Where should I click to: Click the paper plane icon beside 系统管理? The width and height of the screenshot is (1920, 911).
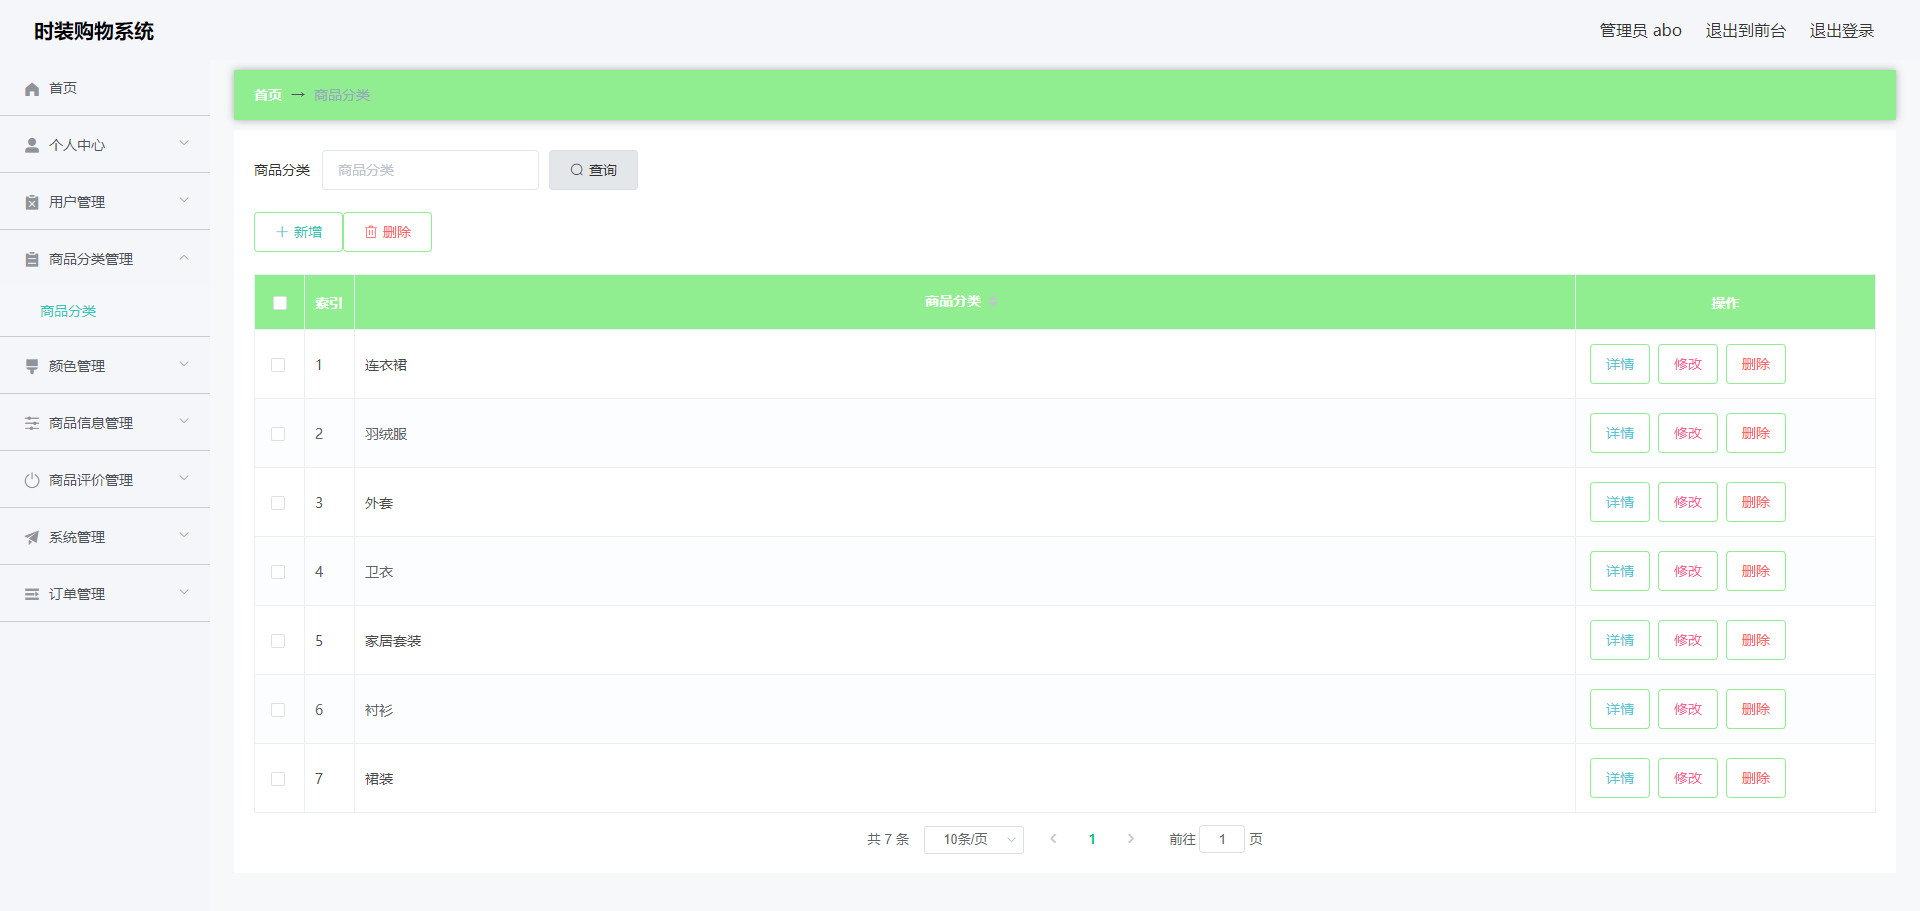tap(32, 538)
